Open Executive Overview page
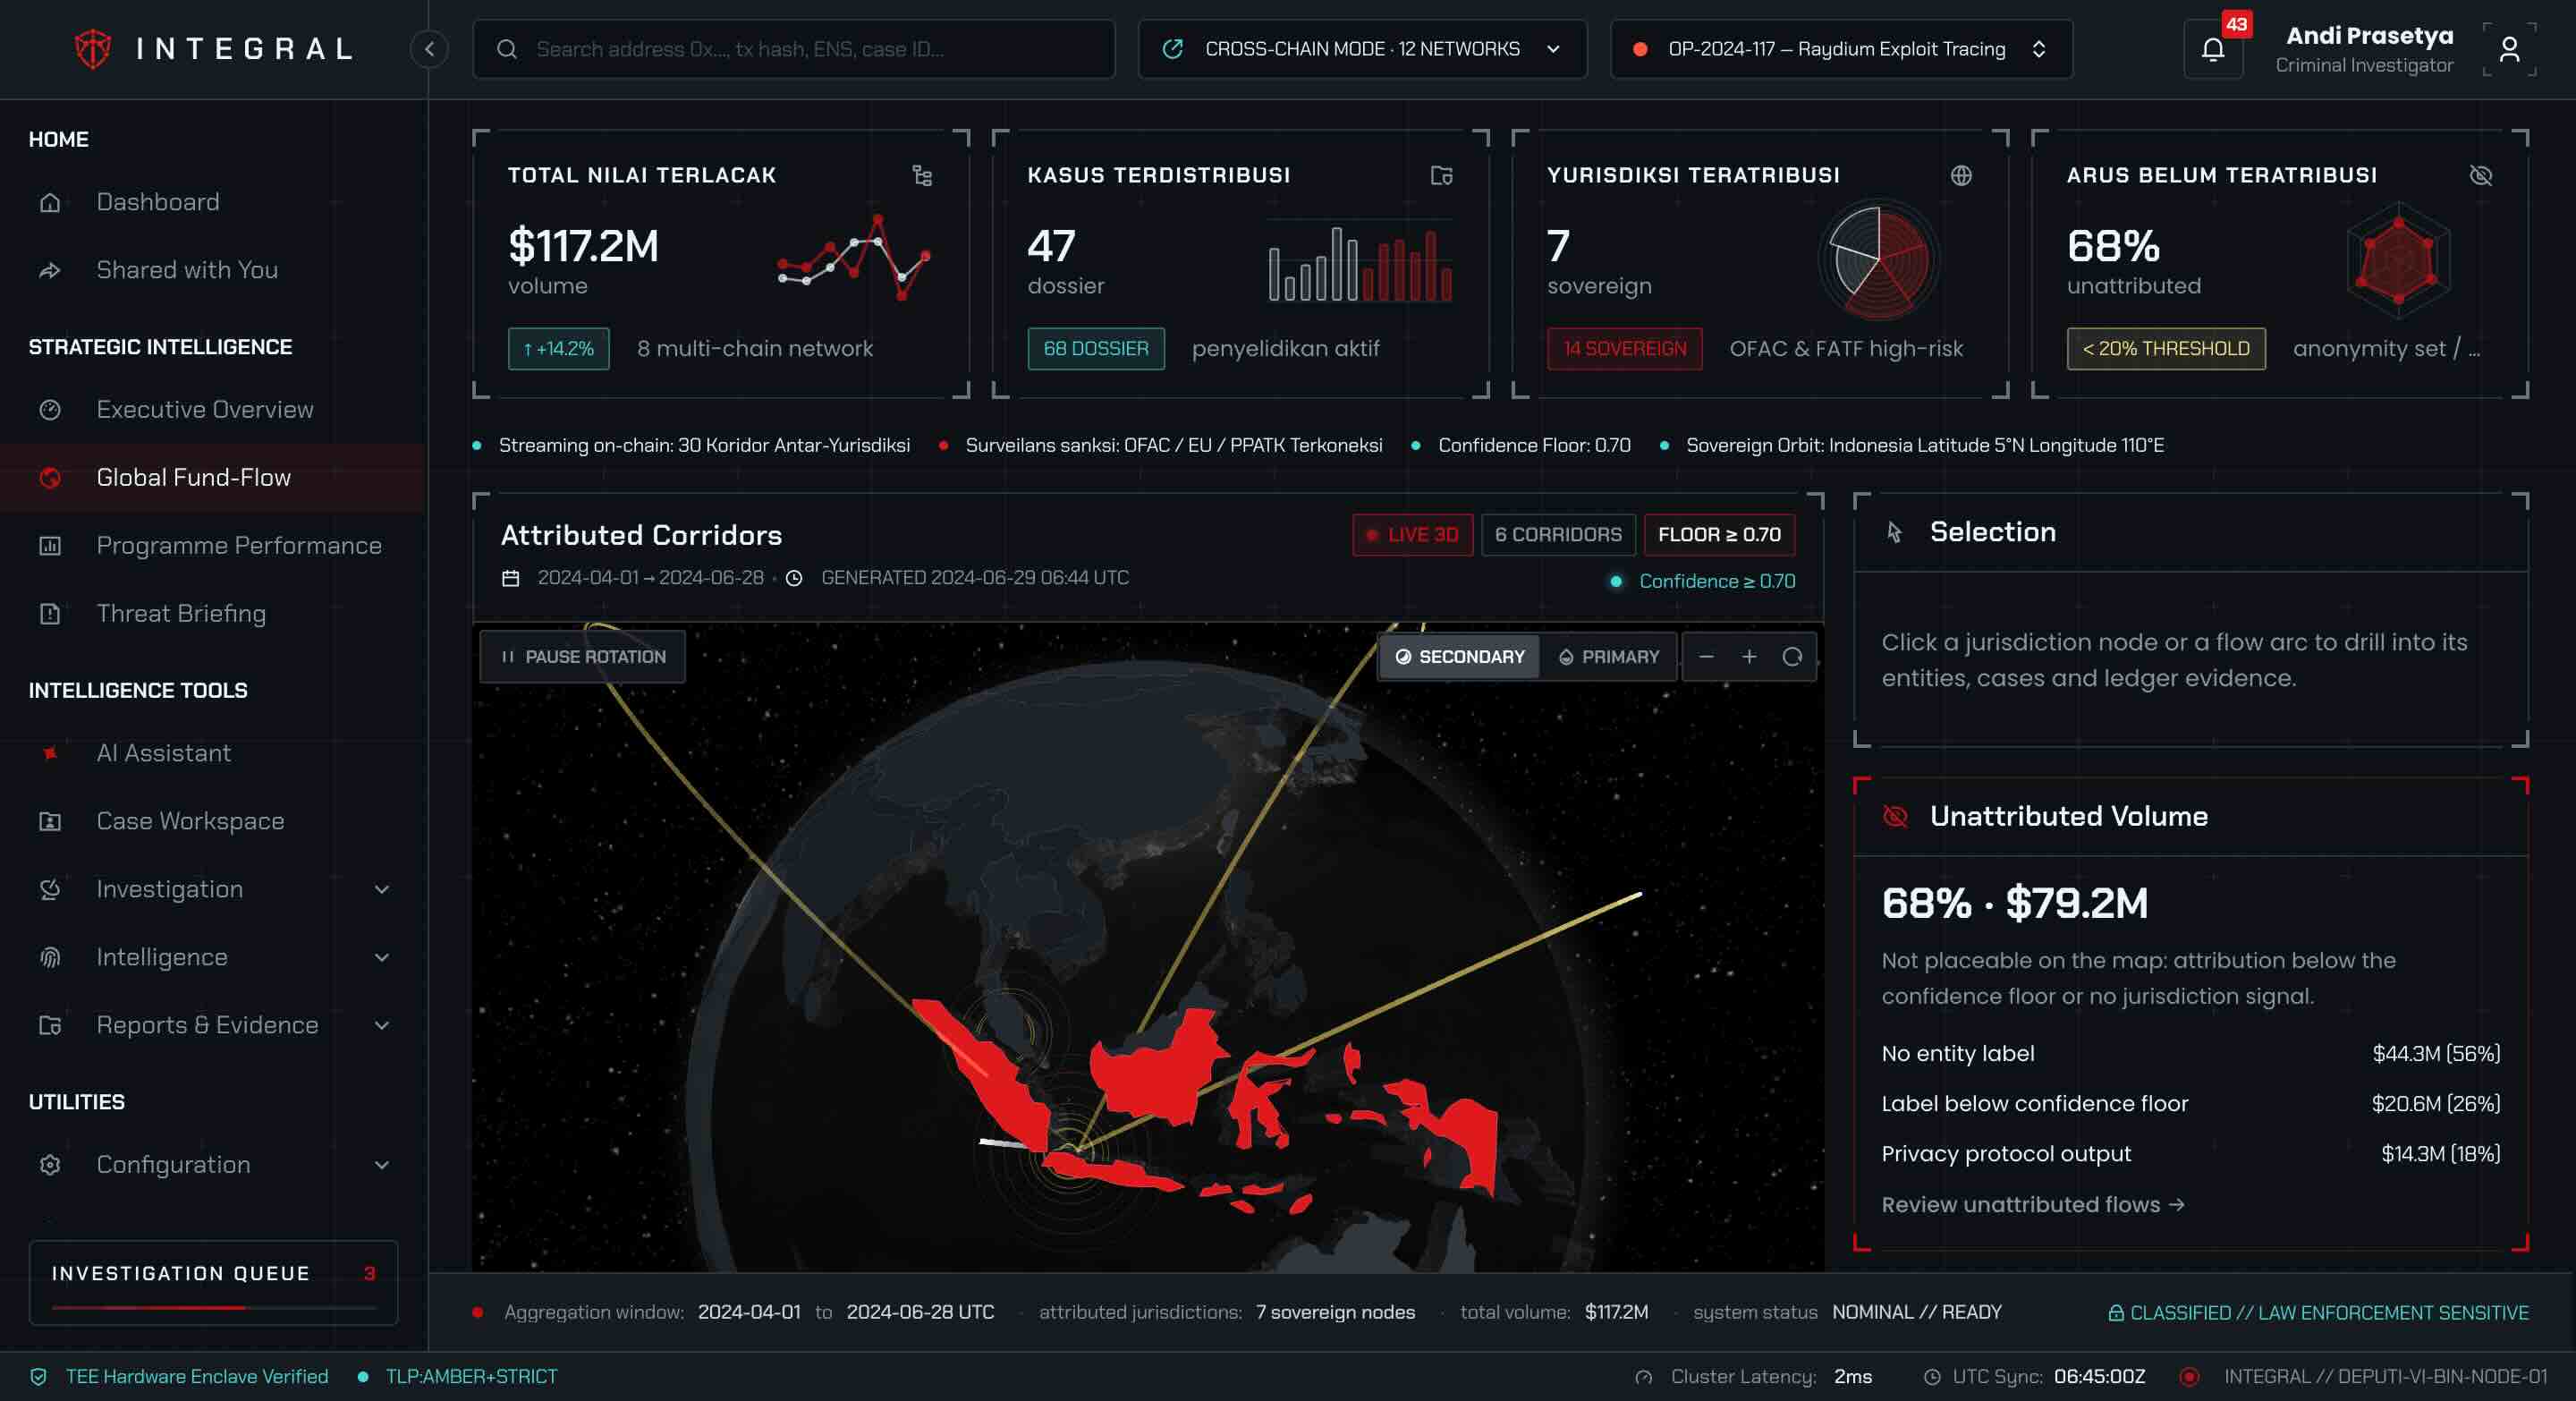 click(214, 409)
